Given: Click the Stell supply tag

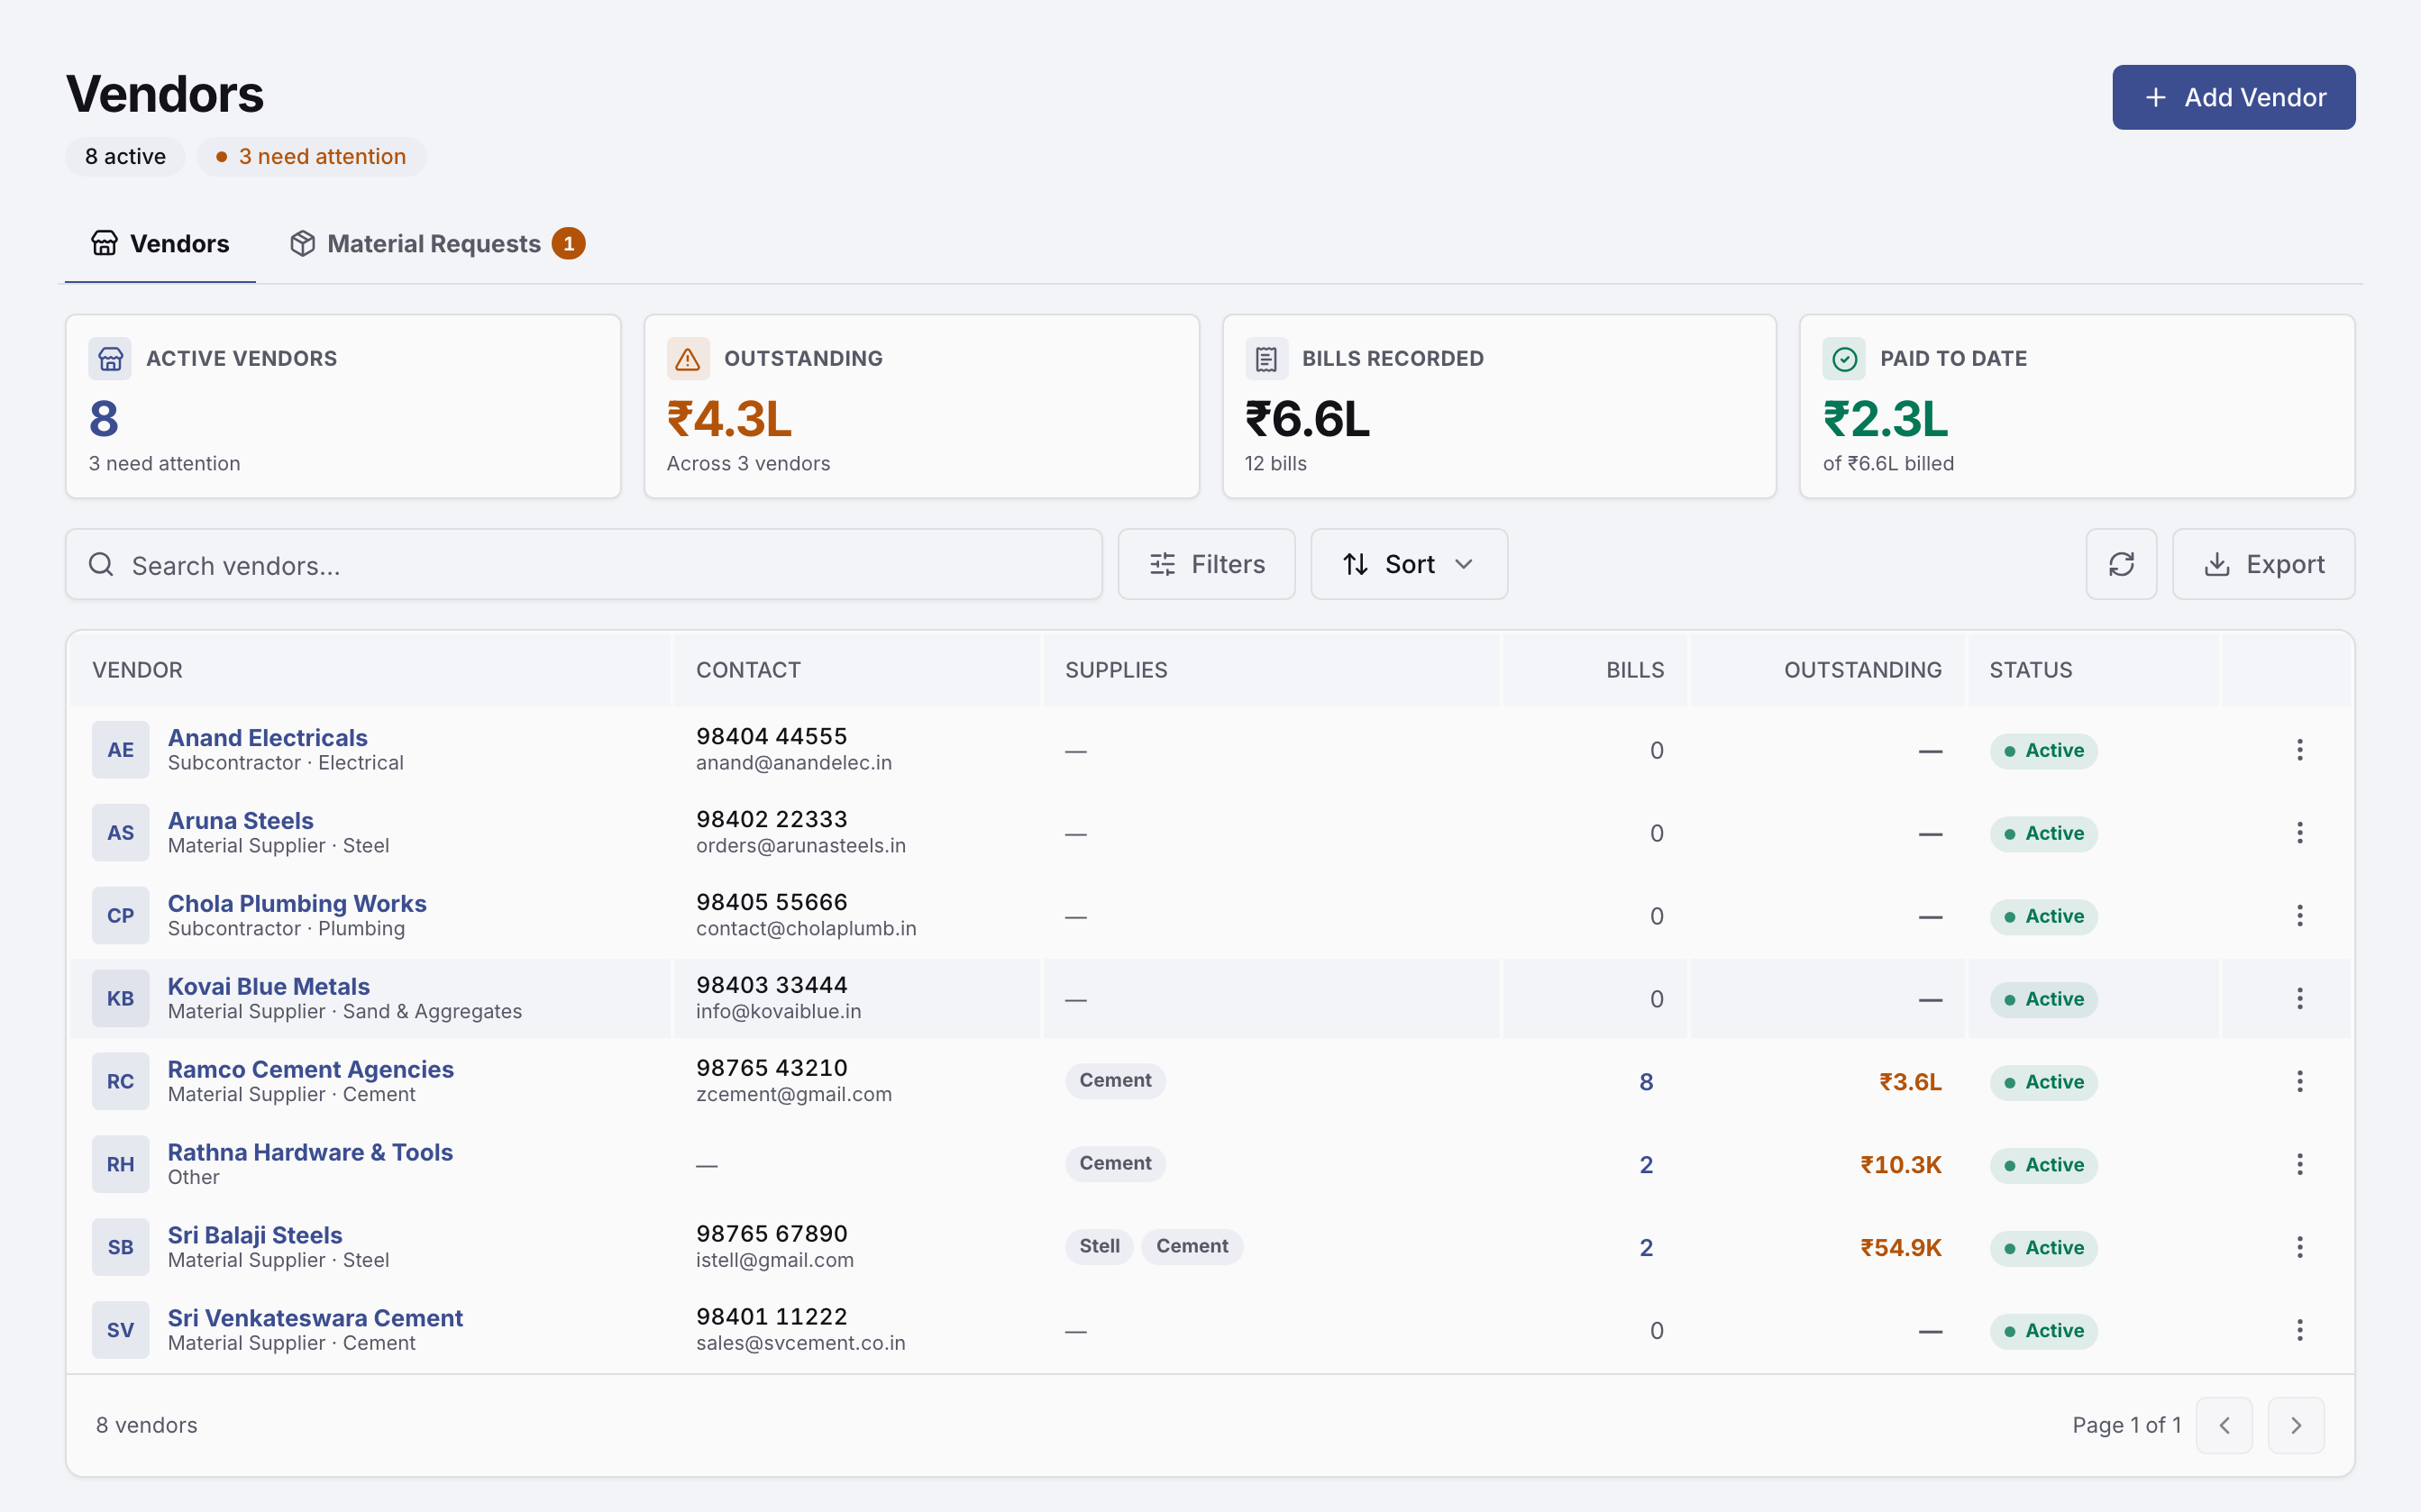Looking at the screenshot, I should pyautogui.click(x=1099, y=1246).
